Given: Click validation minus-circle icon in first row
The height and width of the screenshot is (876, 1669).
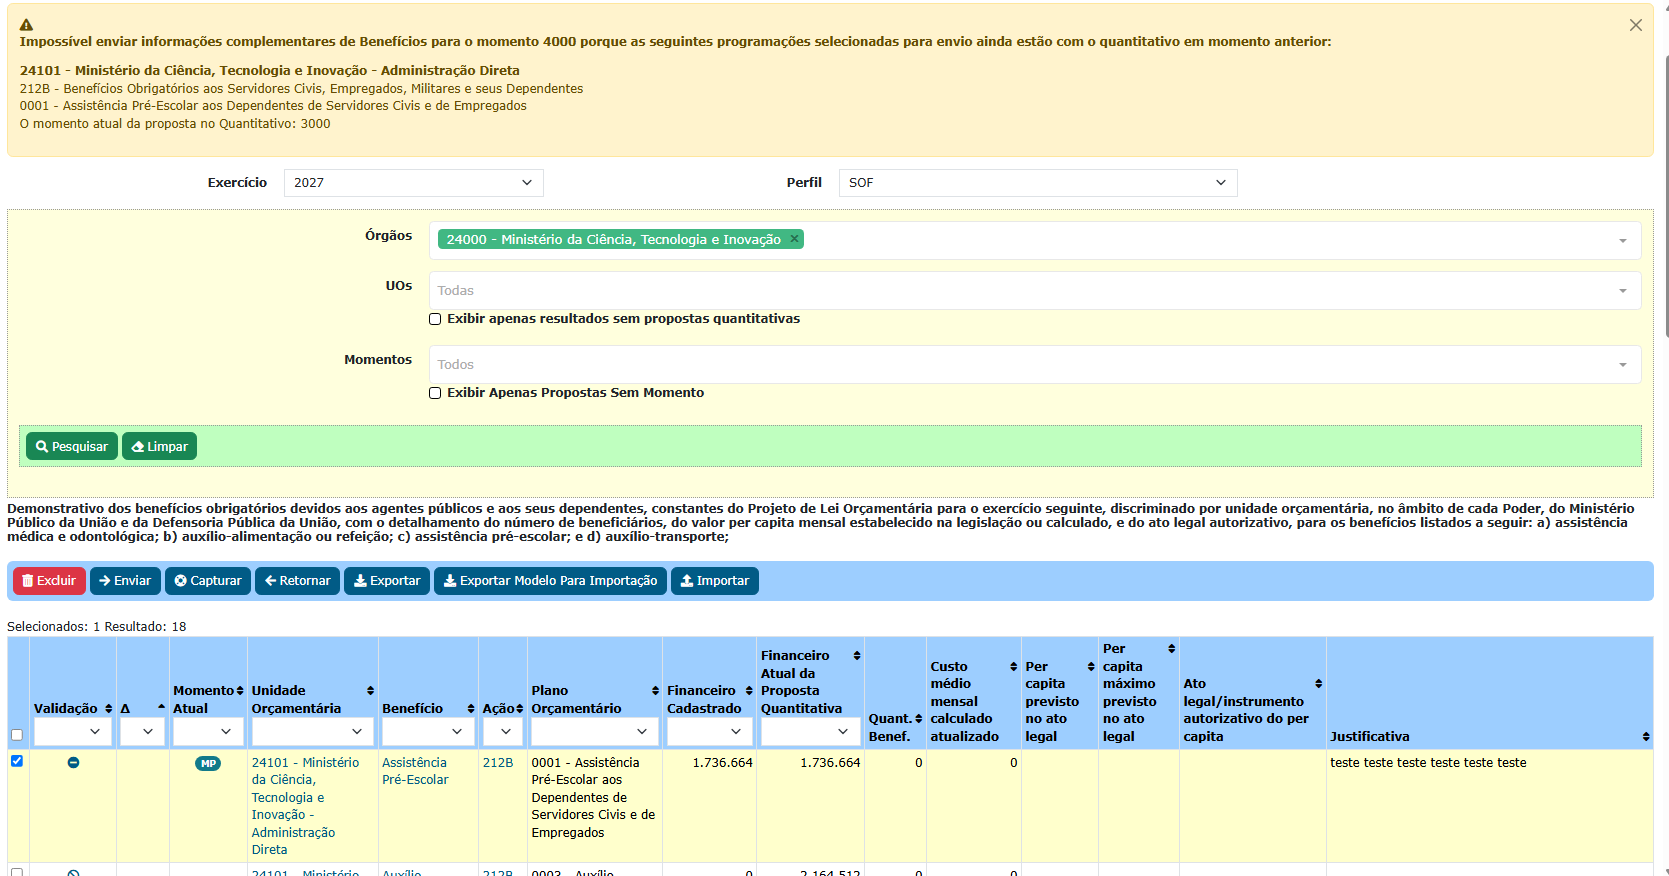Looking at the screenshot, I should coord(73,763).
